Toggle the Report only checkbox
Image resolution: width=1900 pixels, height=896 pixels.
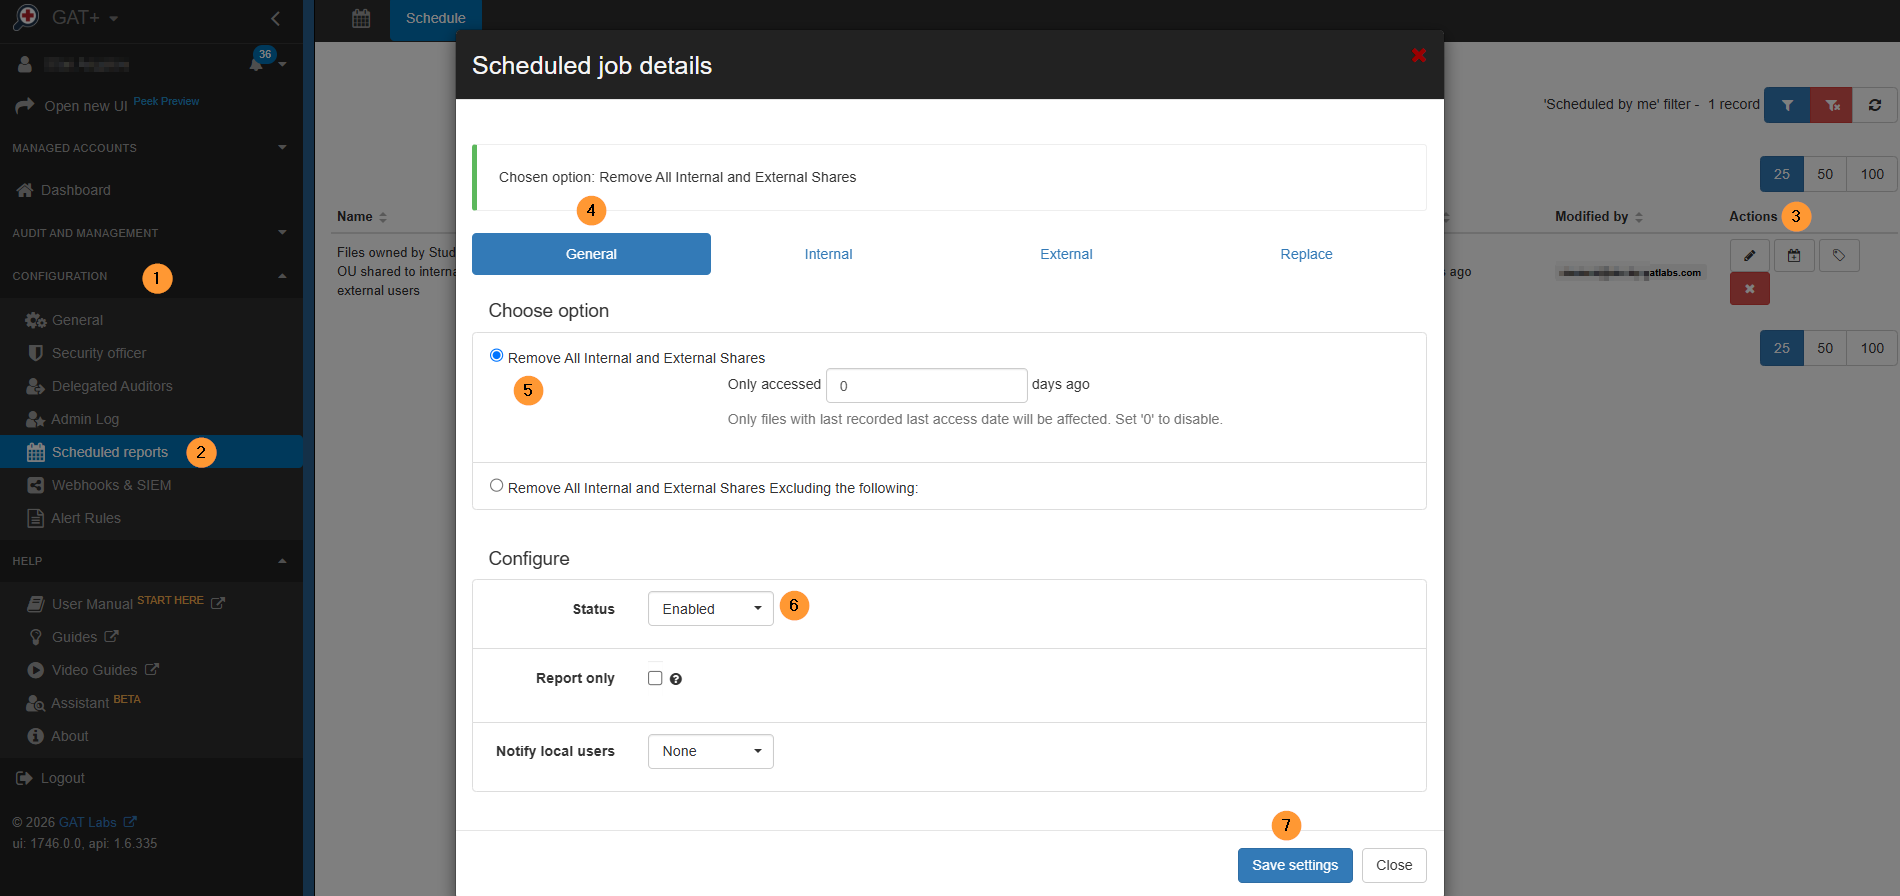pyautogui.click(x=655, y=678)
